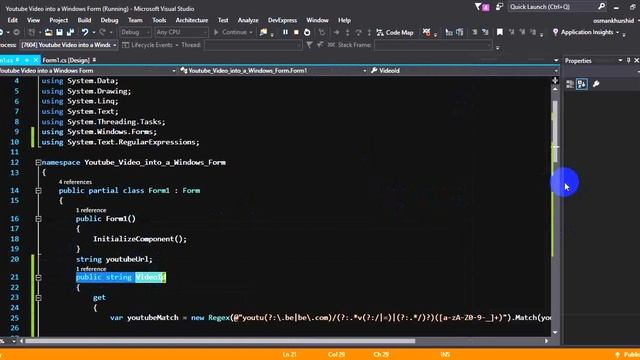Click the thread filter funnel icon
This screenshot has width=640, height=360.
309,45
